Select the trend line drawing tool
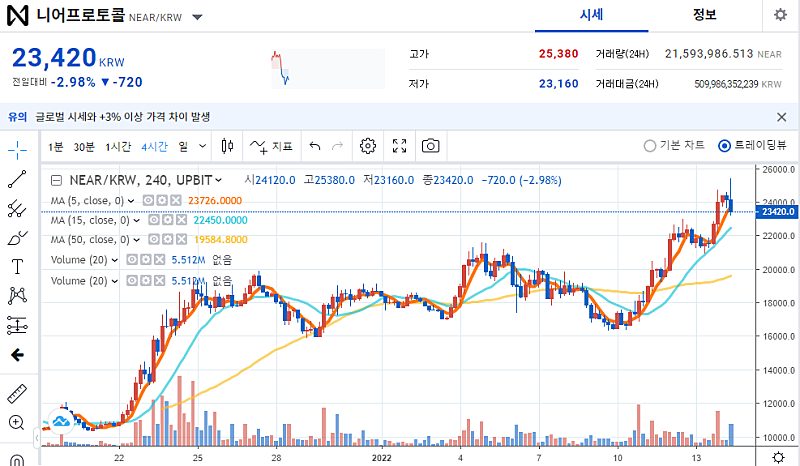800x466 pixels. click(17, 179)
